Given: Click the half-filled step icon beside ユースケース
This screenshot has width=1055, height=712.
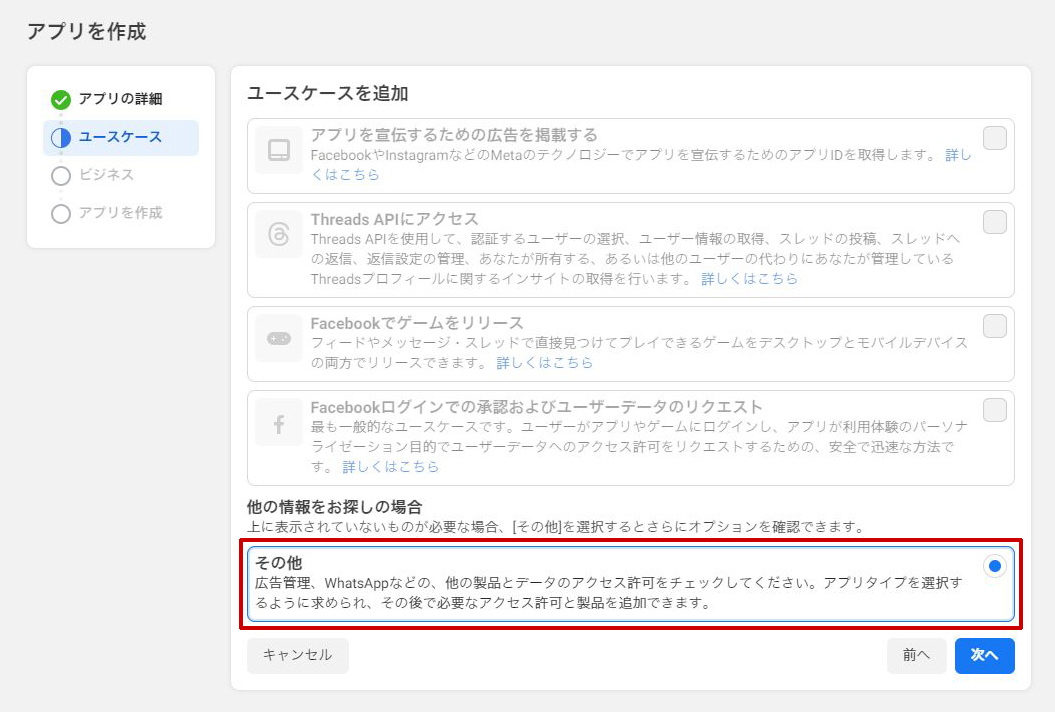Looking at the screenshot, I should (61, 137).
